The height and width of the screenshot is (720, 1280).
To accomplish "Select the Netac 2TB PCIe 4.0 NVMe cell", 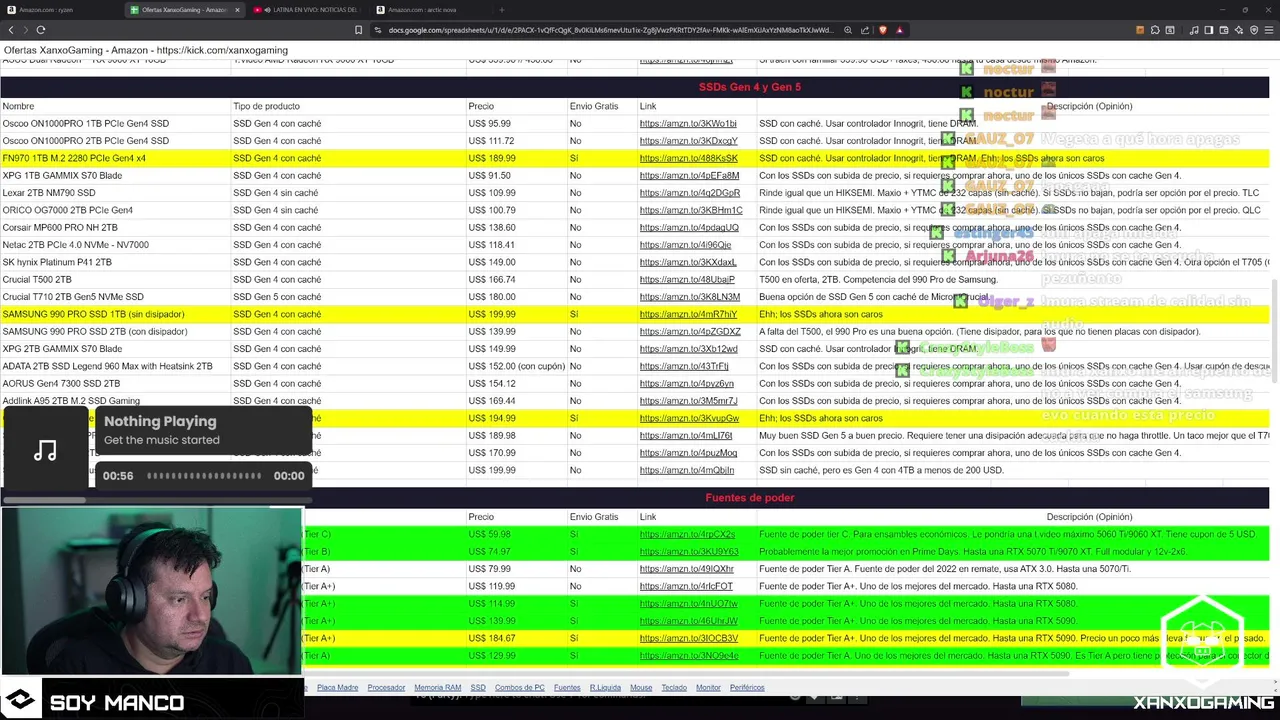I will (x=115, y=245).
